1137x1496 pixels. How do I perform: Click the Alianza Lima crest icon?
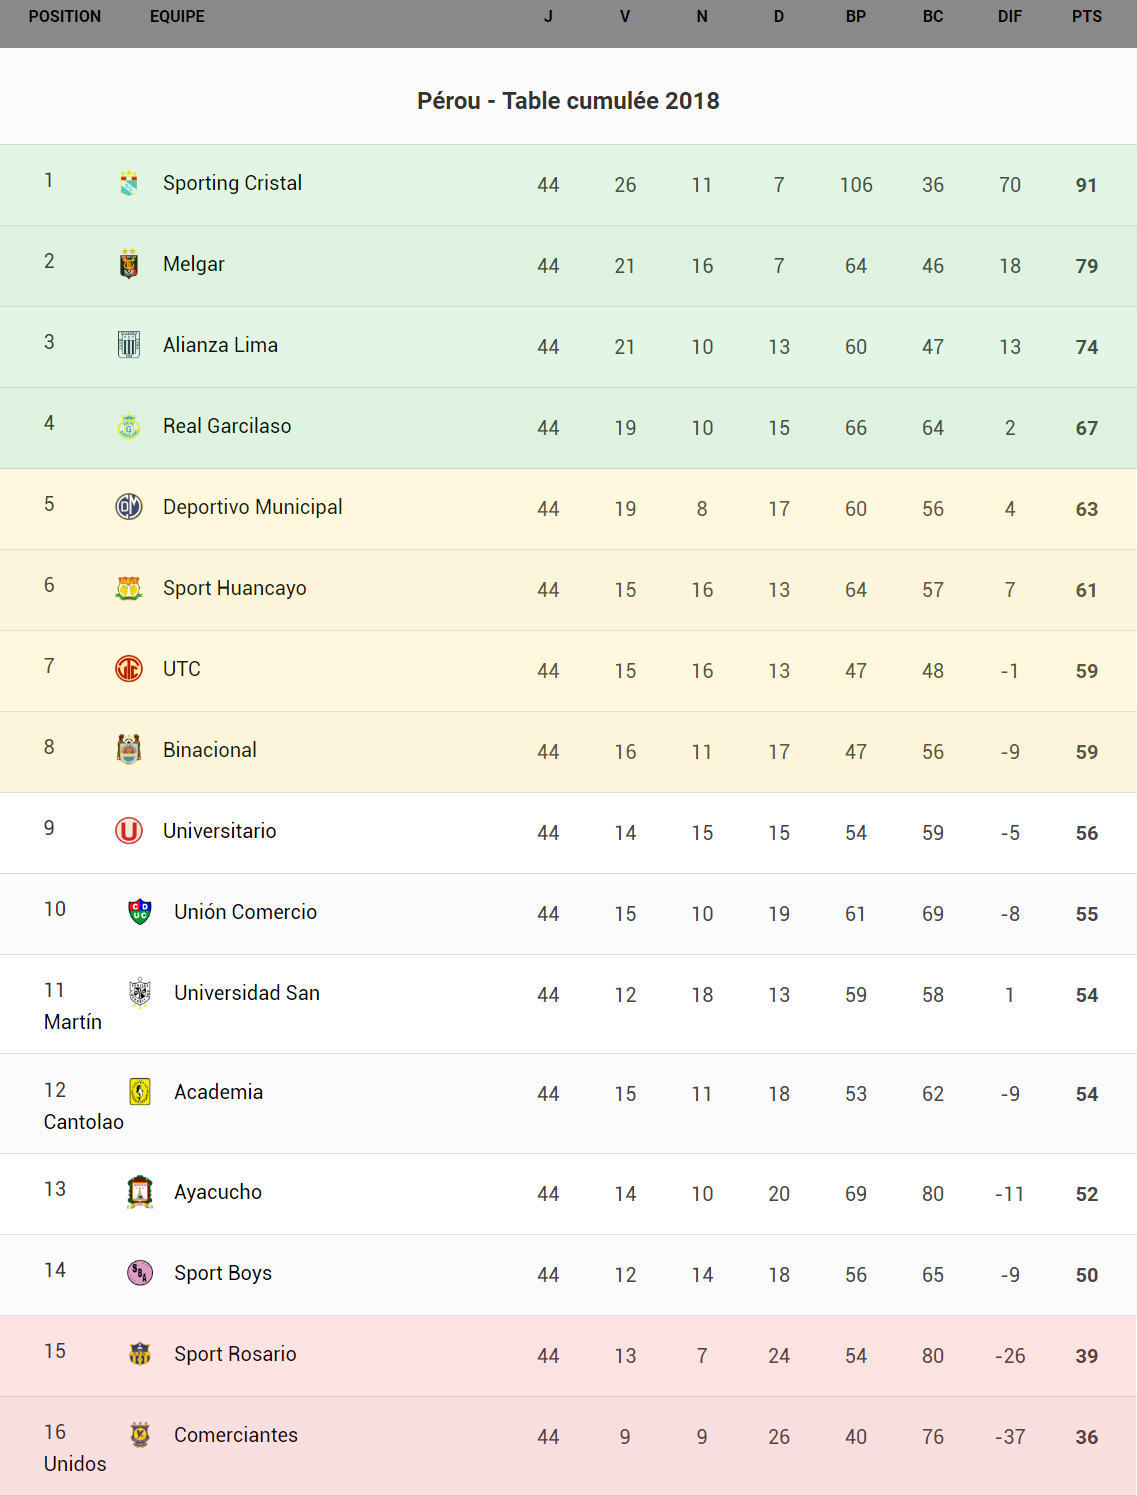tap(129, 345)
